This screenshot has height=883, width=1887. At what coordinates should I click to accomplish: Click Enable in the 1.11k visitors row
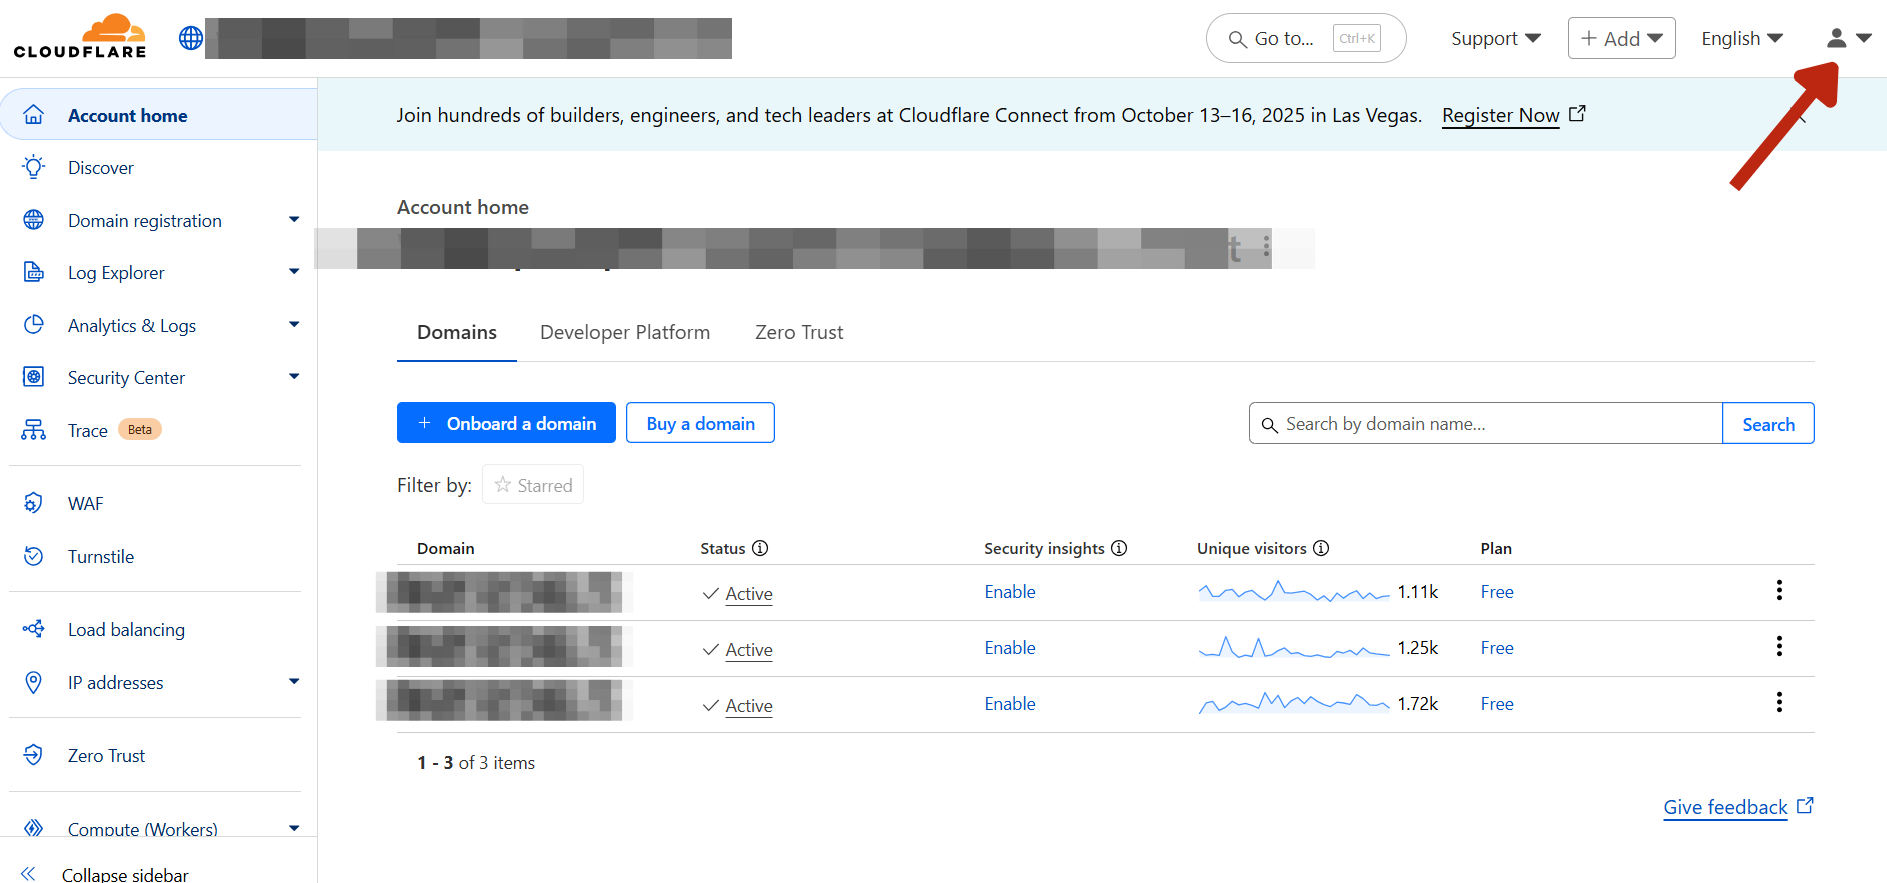(x=1010, y=592)
